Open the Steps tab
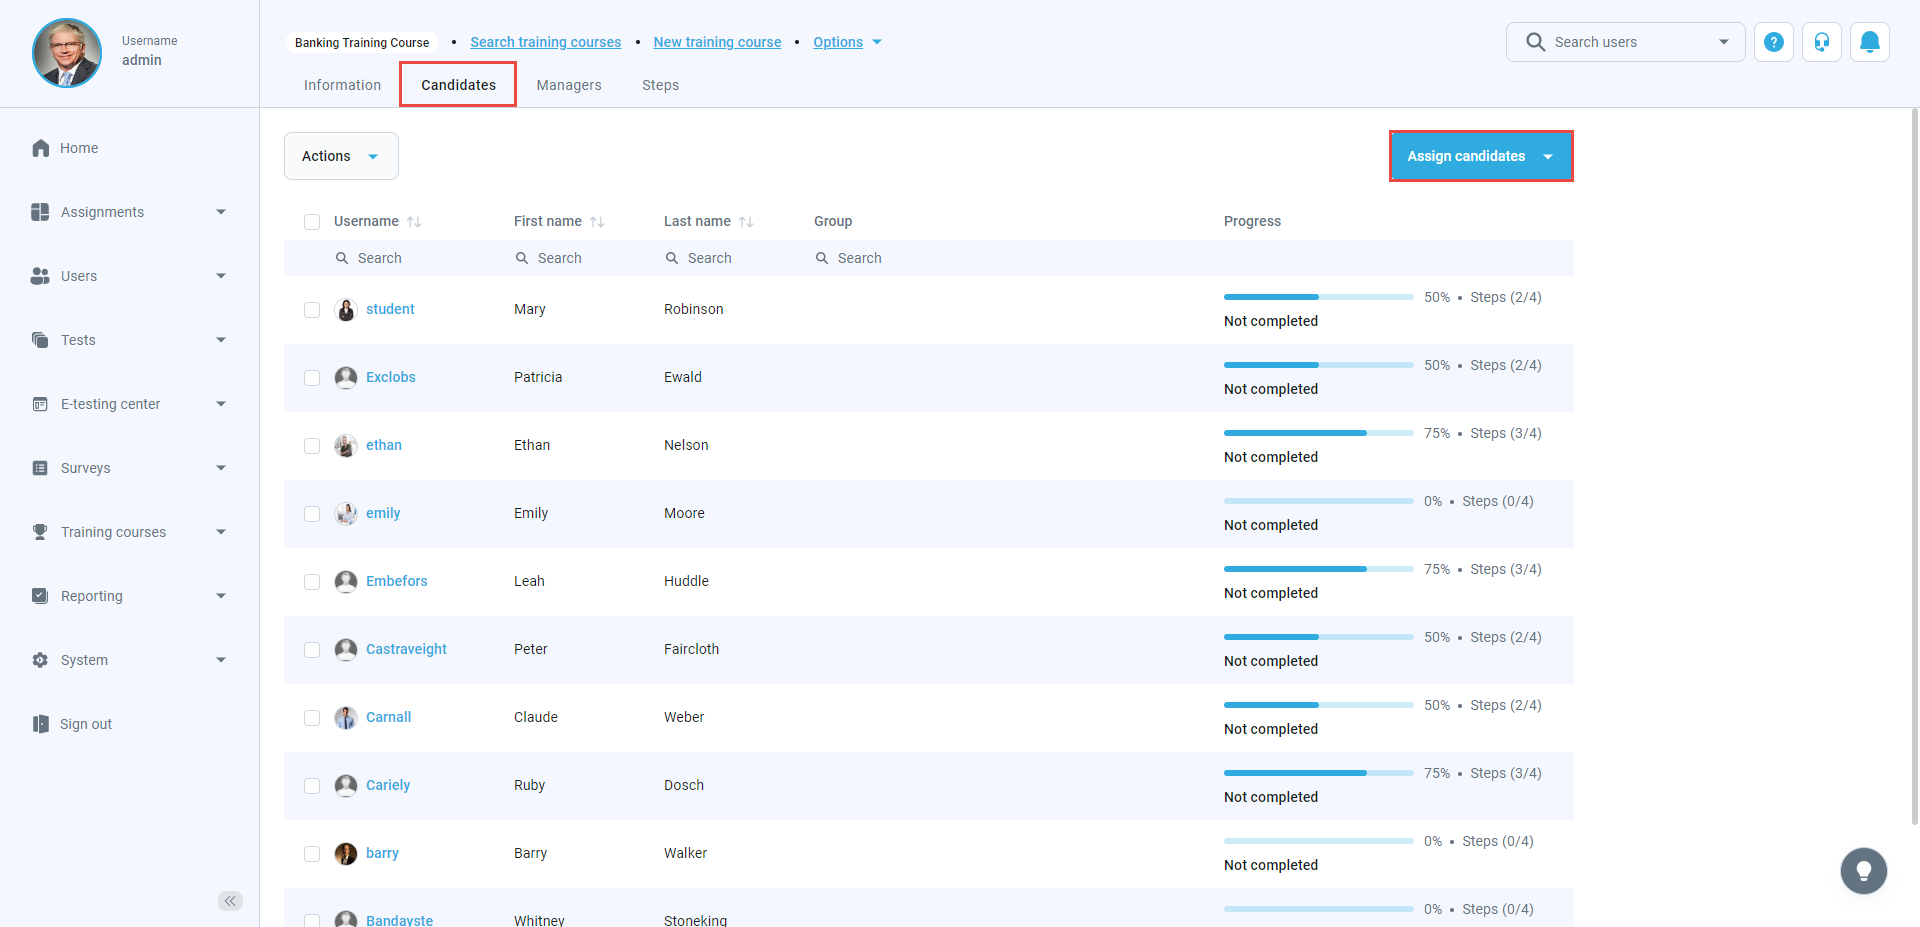The width and height of the screenshot is (1920, 927). (x=660, y=85)
